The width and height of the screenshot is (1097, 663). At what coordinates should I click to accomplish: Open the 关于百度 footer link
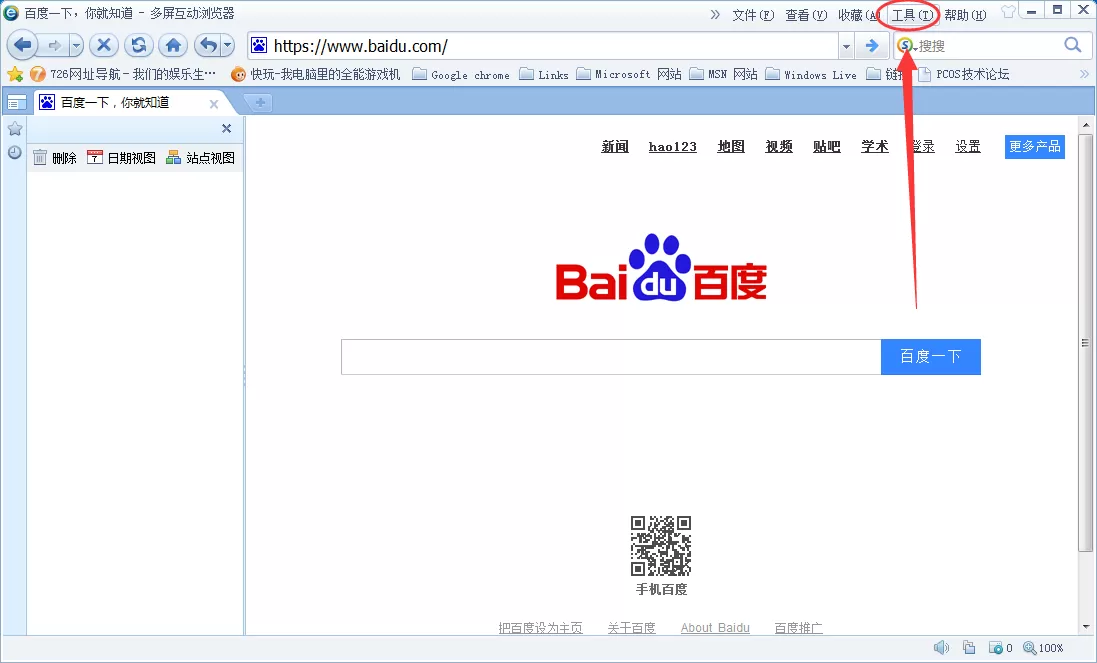pos(632,627)
